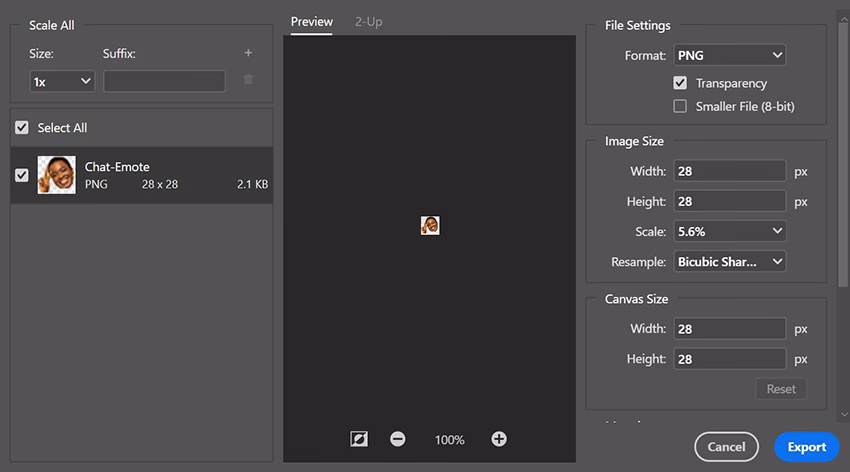This screenshot has width=850, height=472.
Task: Click the scrollbar down arrow
Action: (844, 415)
